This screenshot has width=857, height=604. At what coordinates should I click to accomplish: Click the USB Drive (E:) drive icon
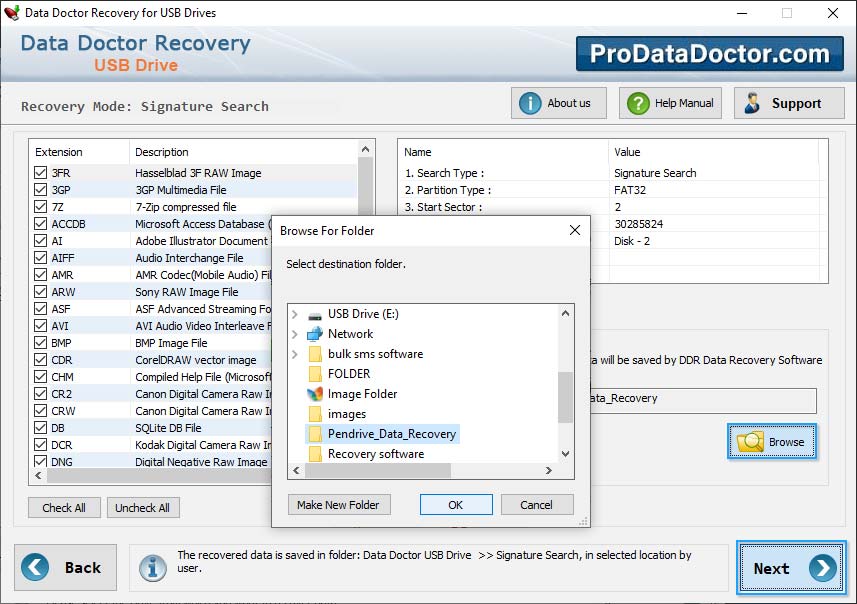[315, 315]
